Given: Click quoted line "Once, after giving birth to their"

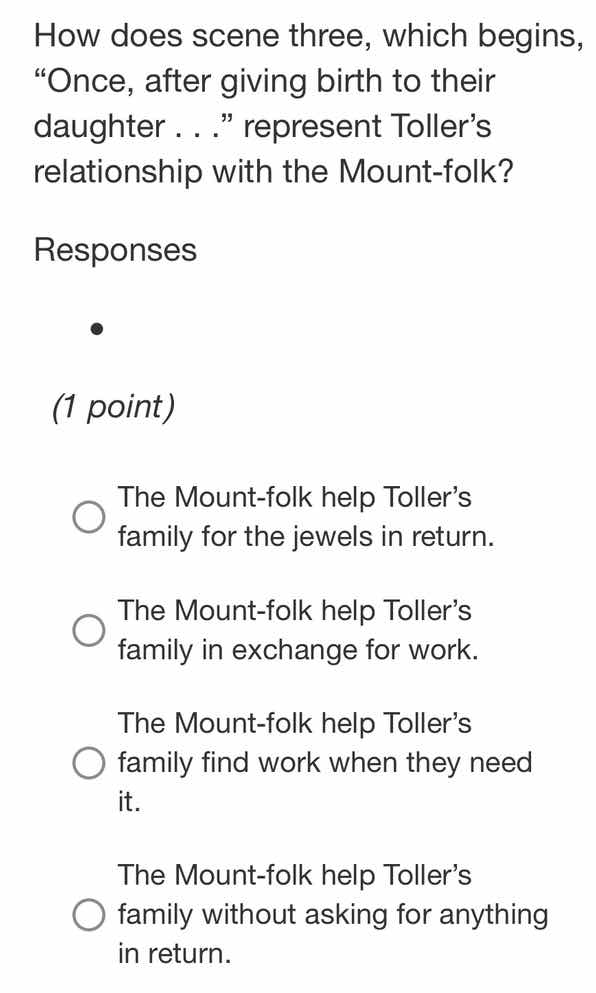Looking at the screenshot, I should [x=265, y=81].
